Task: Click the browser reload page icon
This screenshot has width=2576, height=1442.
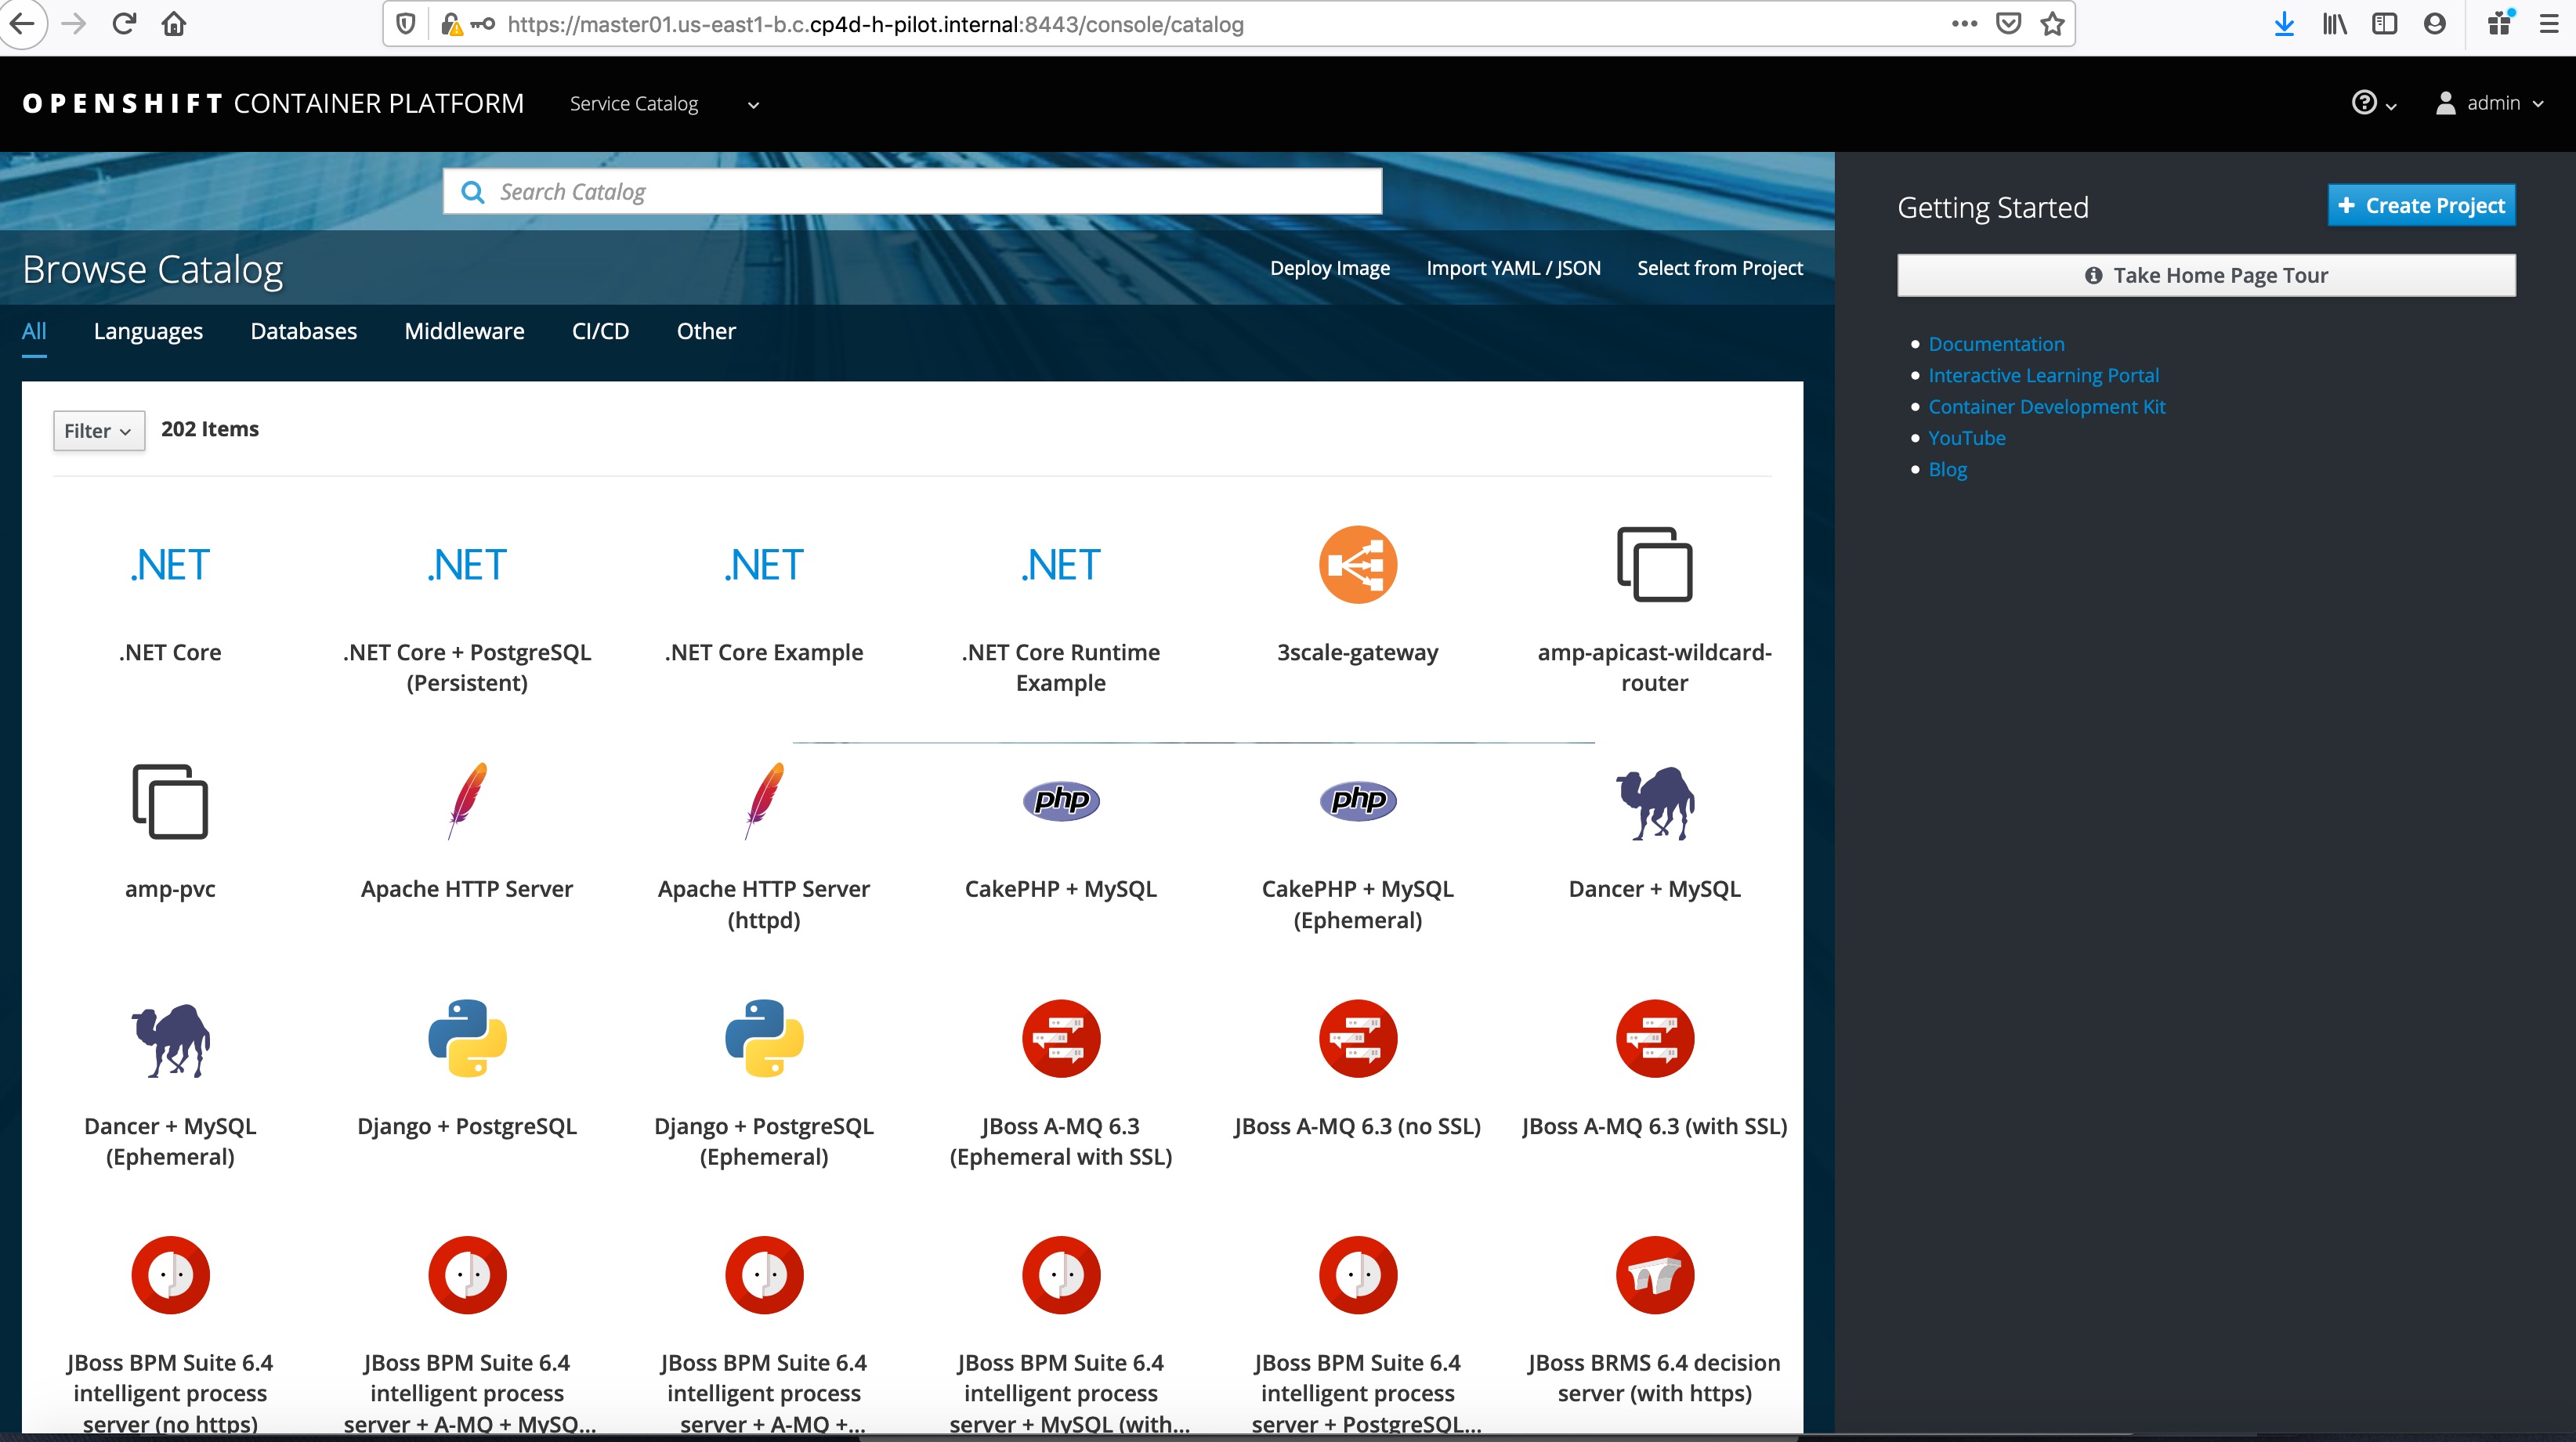Action: [x=124, y=24]
